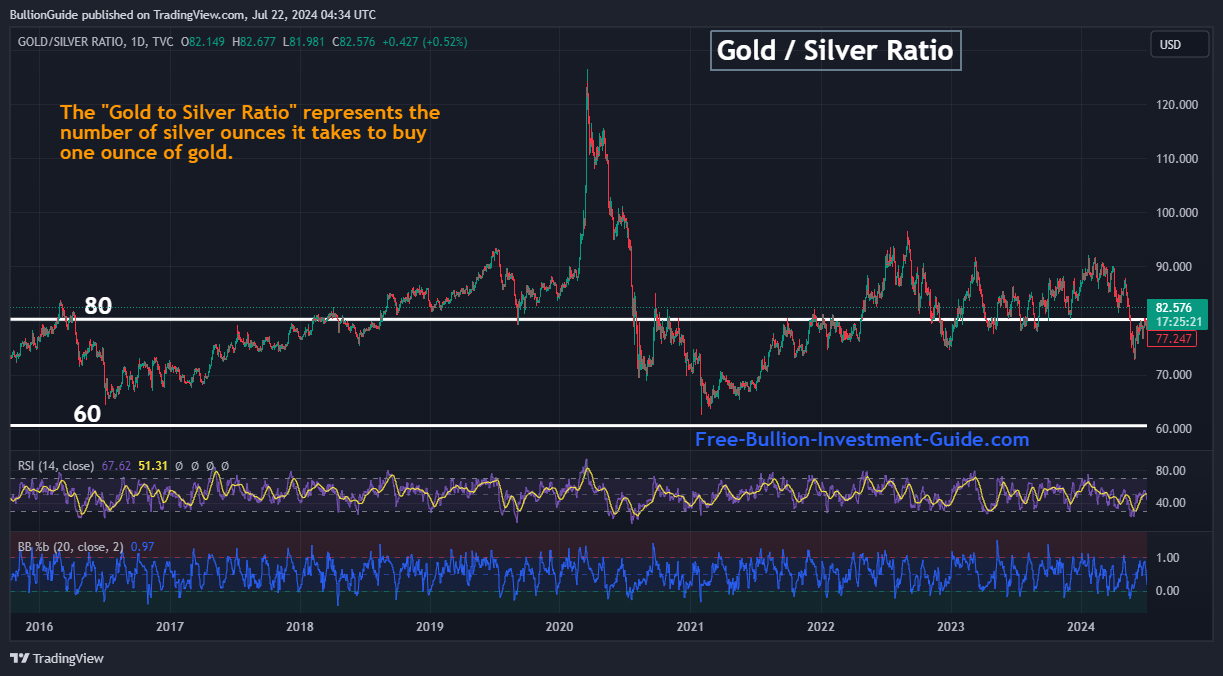Click the BB %b (20, close, 2) label
The width and height of the screenshot is (1223, 676).
[70, 546]
